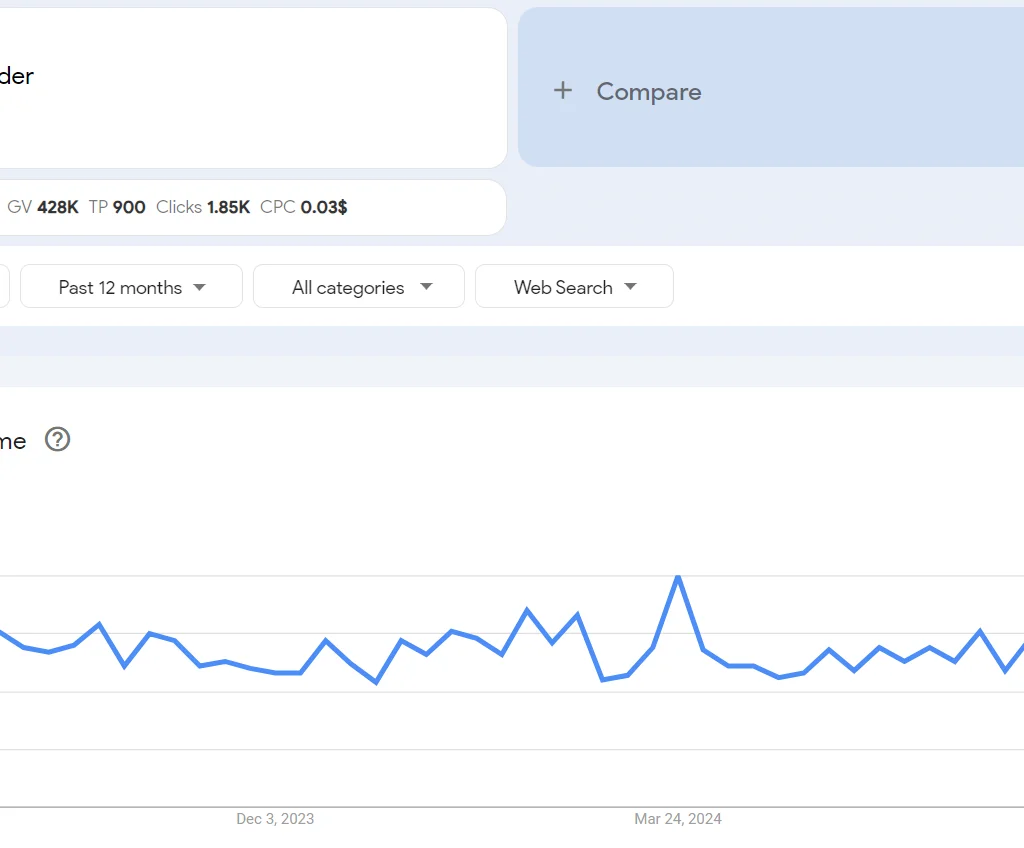
Task: Click the chevron on Past 12 months
Action: (201, 286)
